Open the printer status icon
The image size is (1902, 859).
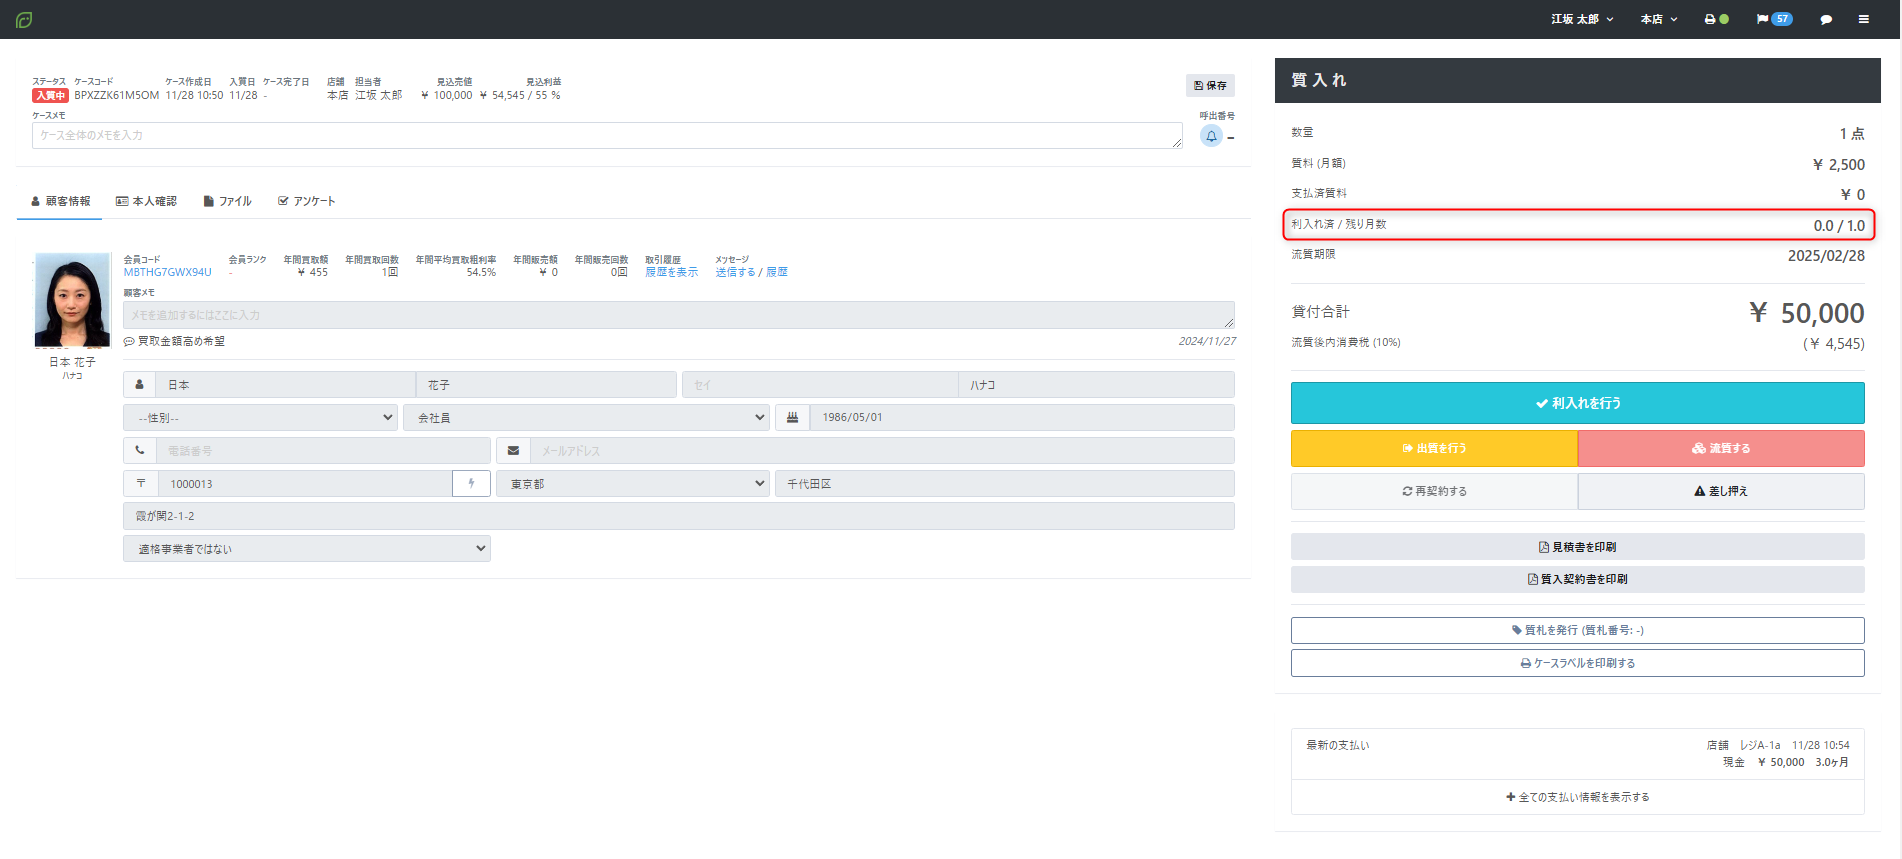1716,19
